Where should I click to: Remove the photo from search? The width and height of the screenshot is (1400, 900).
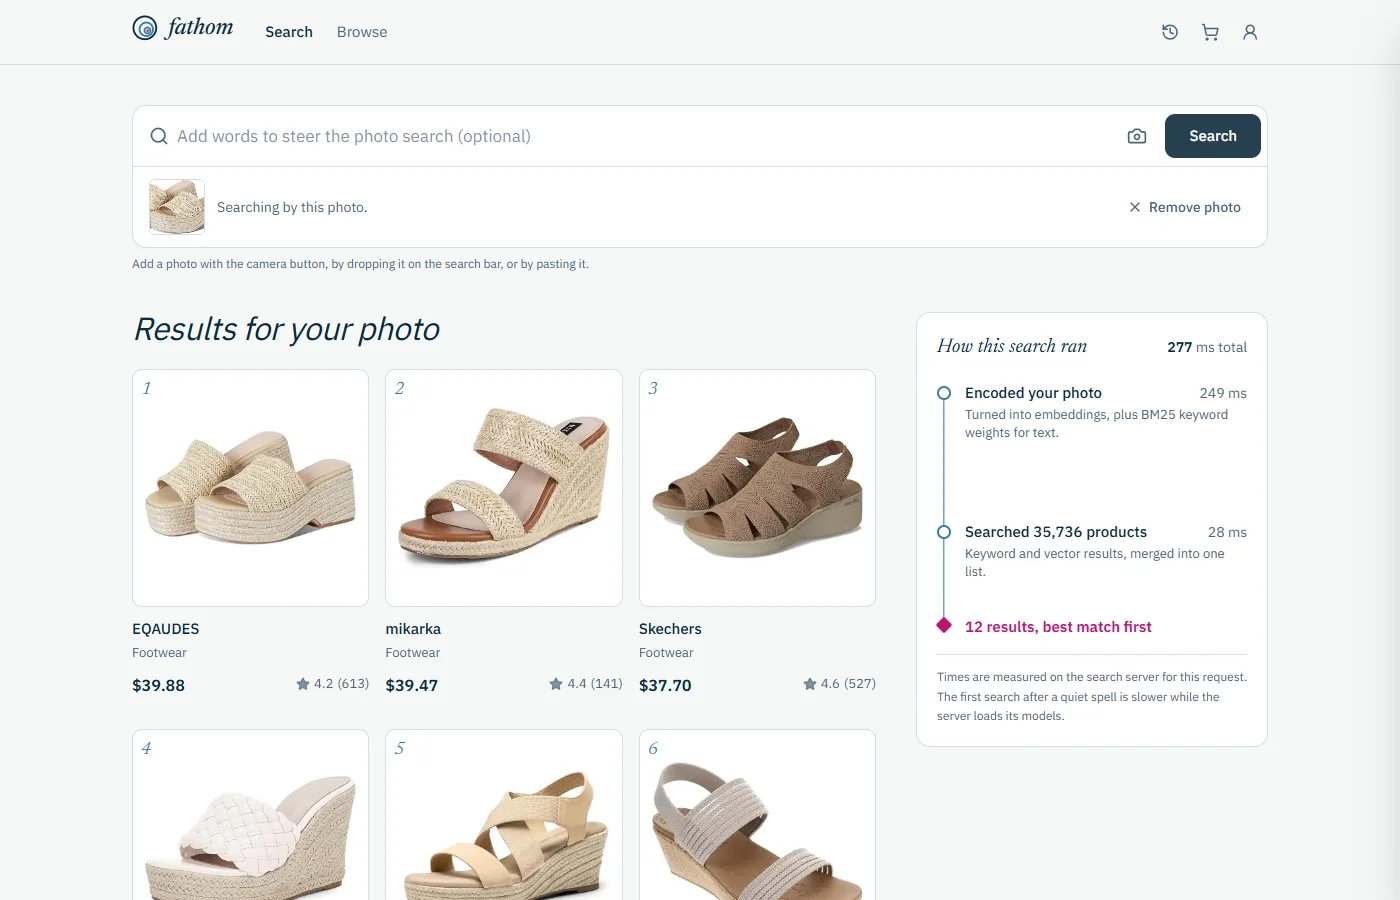point(1185,207)
